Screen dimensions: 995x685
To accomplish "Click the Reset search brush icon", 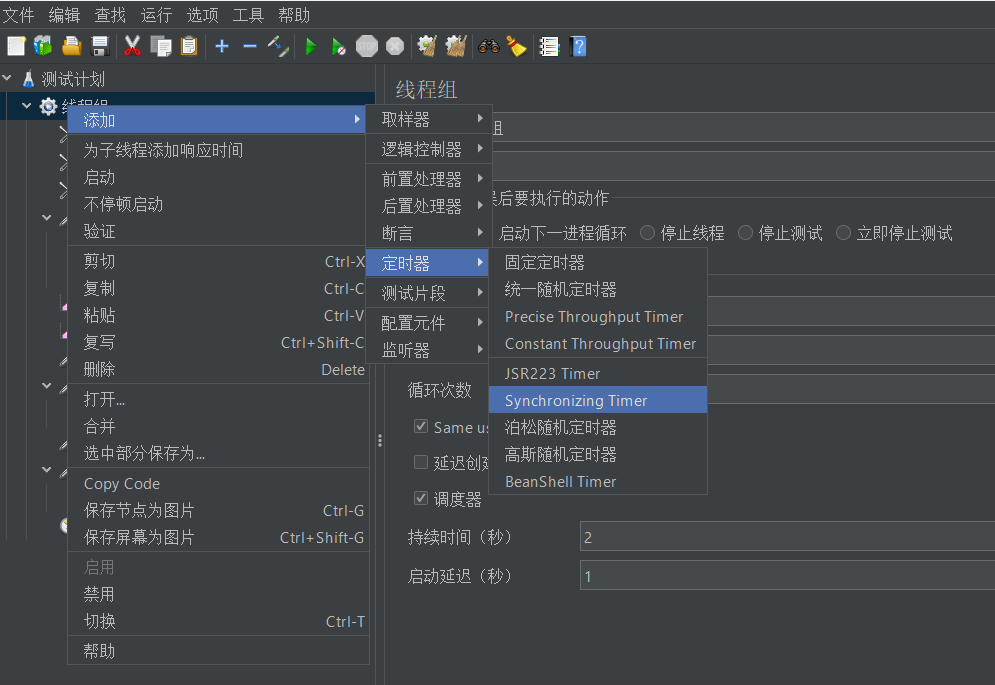I will point(516,46).
